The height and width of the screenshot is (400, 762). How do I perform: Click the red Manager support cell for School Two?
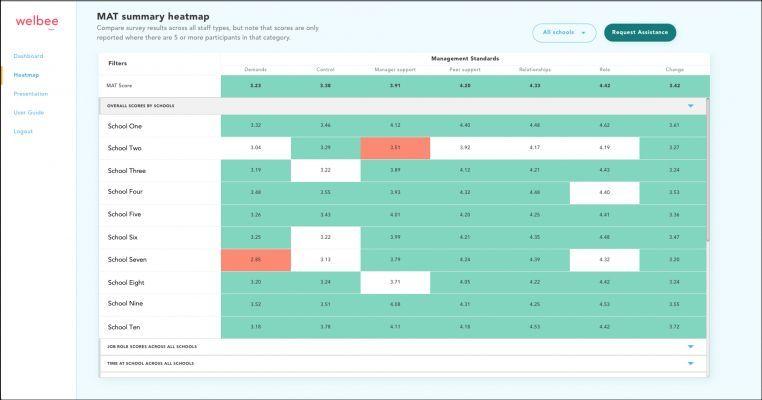(395, 148)
